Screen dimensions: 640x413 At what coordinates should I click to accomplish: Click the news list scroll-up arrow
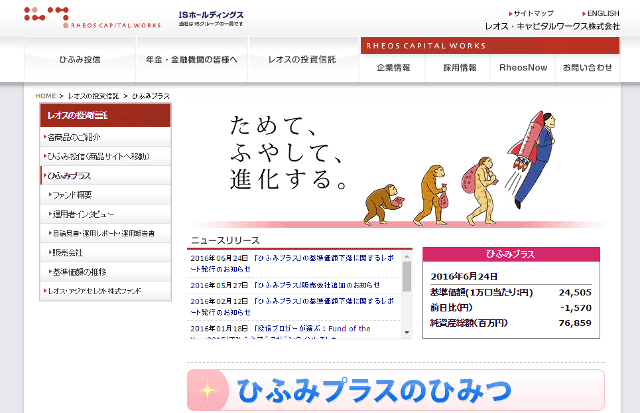(x=407, y=256)
